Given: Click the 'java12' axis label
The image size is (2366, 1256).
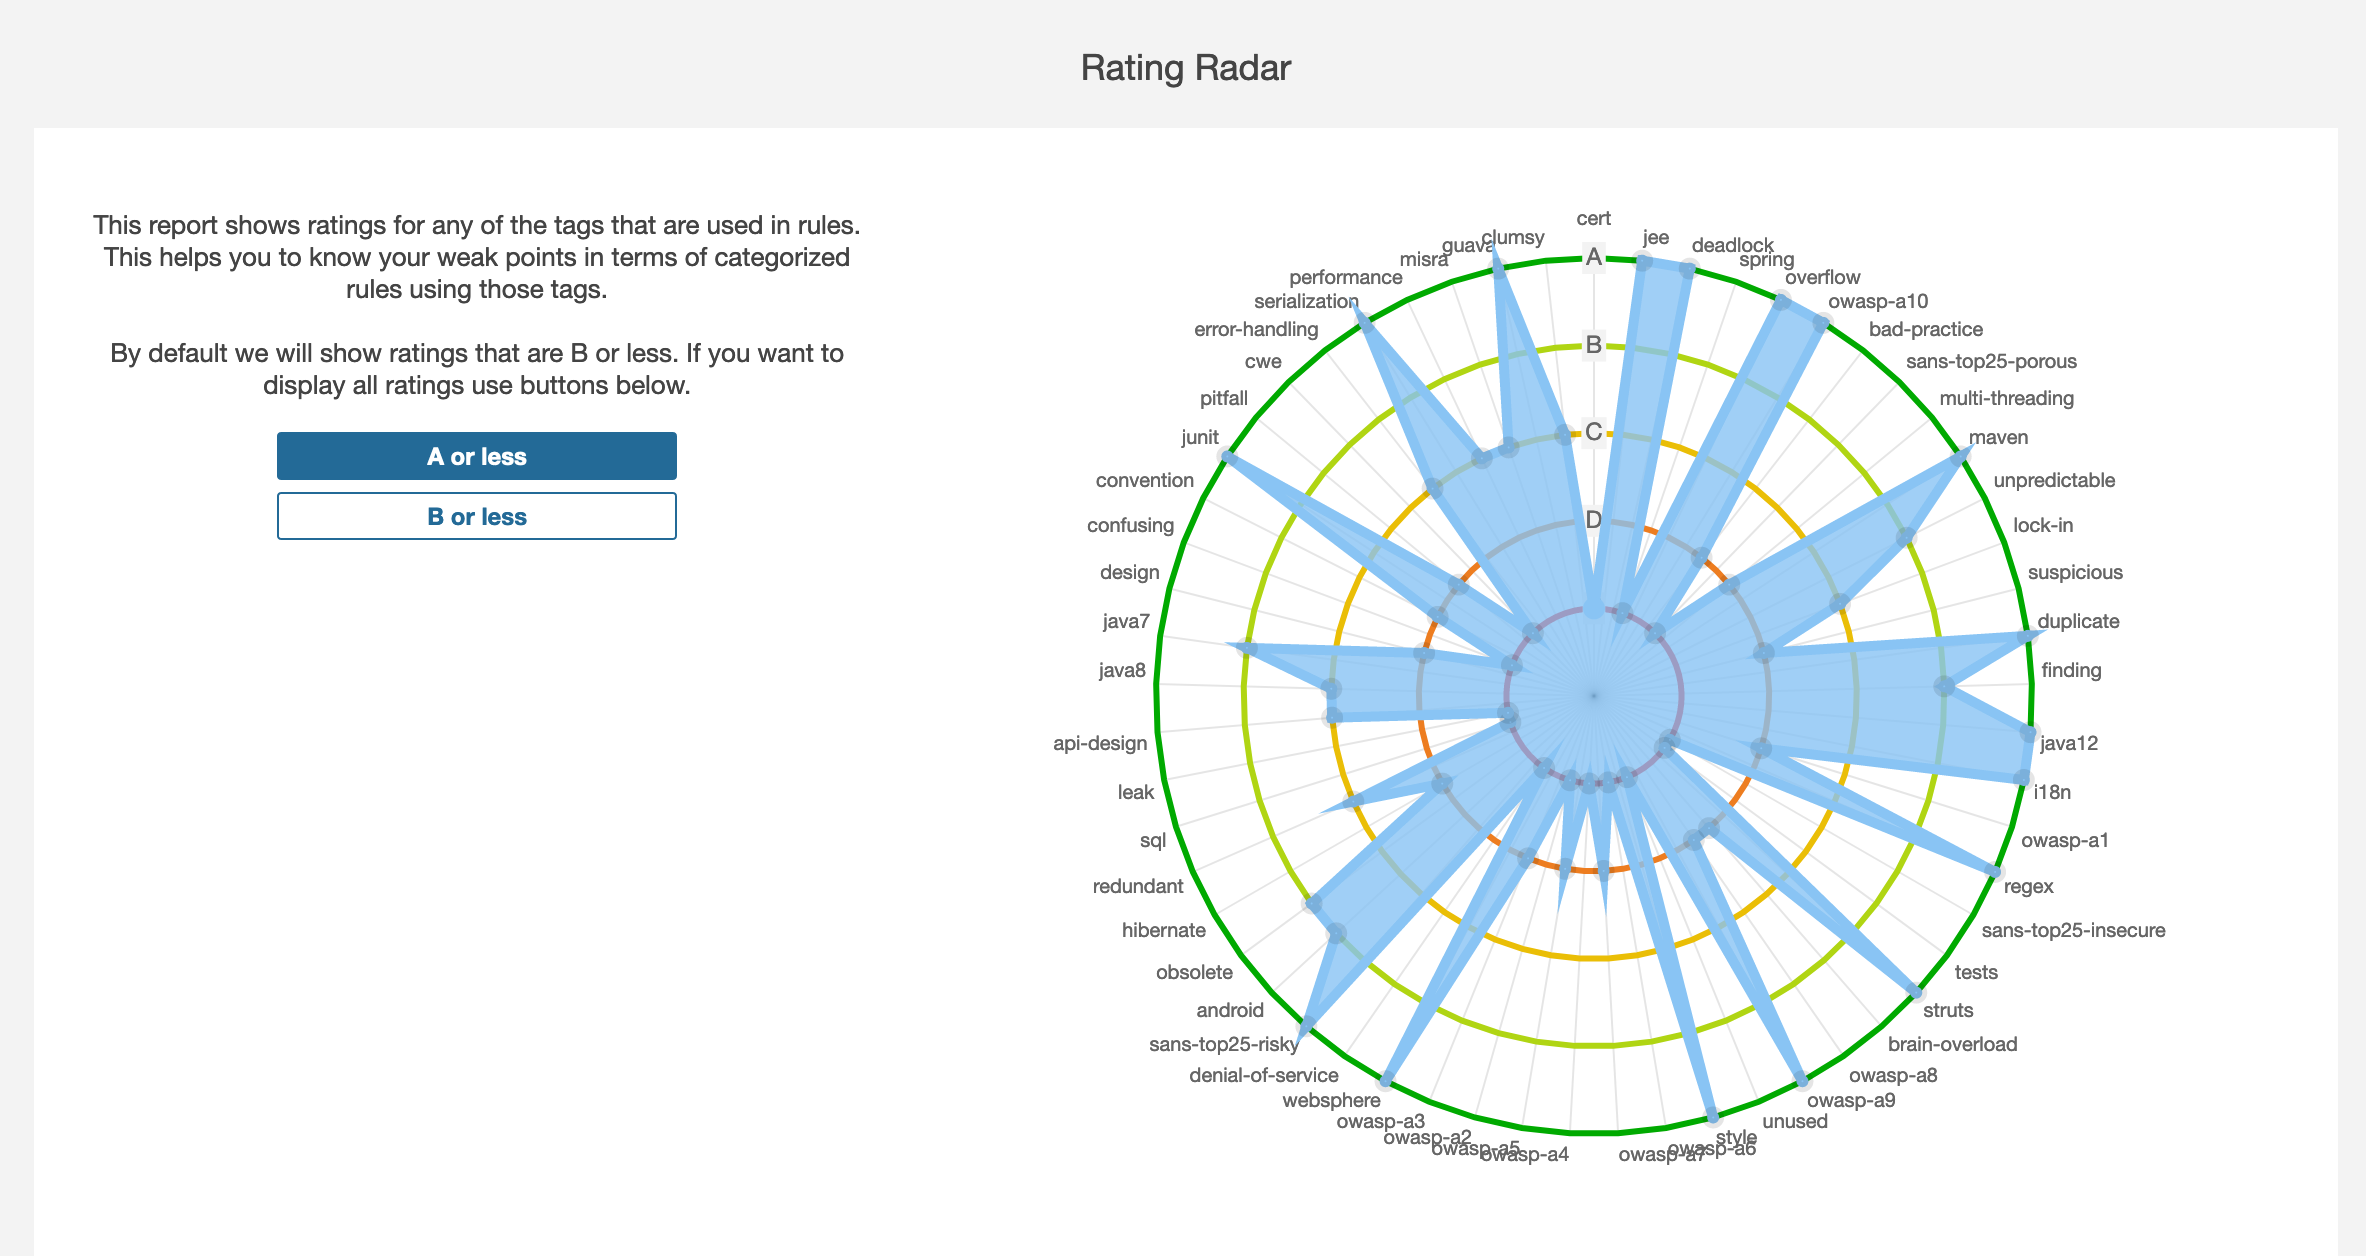Looking at the screenshot, I should click(2069, 743).
